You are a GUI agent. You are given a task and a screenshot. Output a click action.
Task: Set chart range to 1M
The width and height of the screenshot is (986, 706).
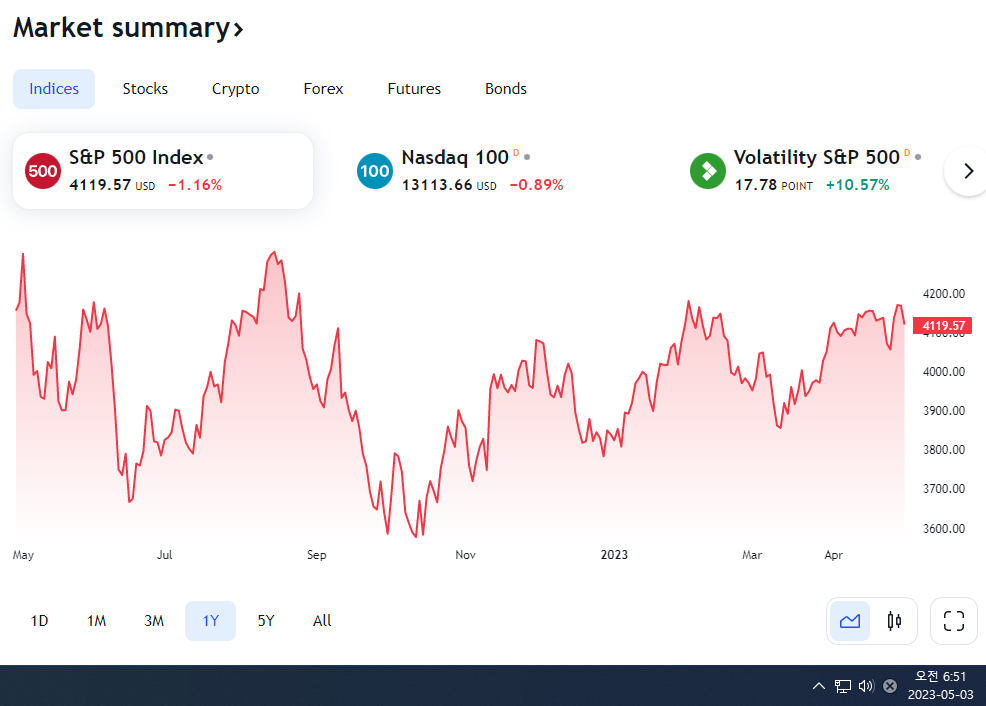tap(96, 621)
